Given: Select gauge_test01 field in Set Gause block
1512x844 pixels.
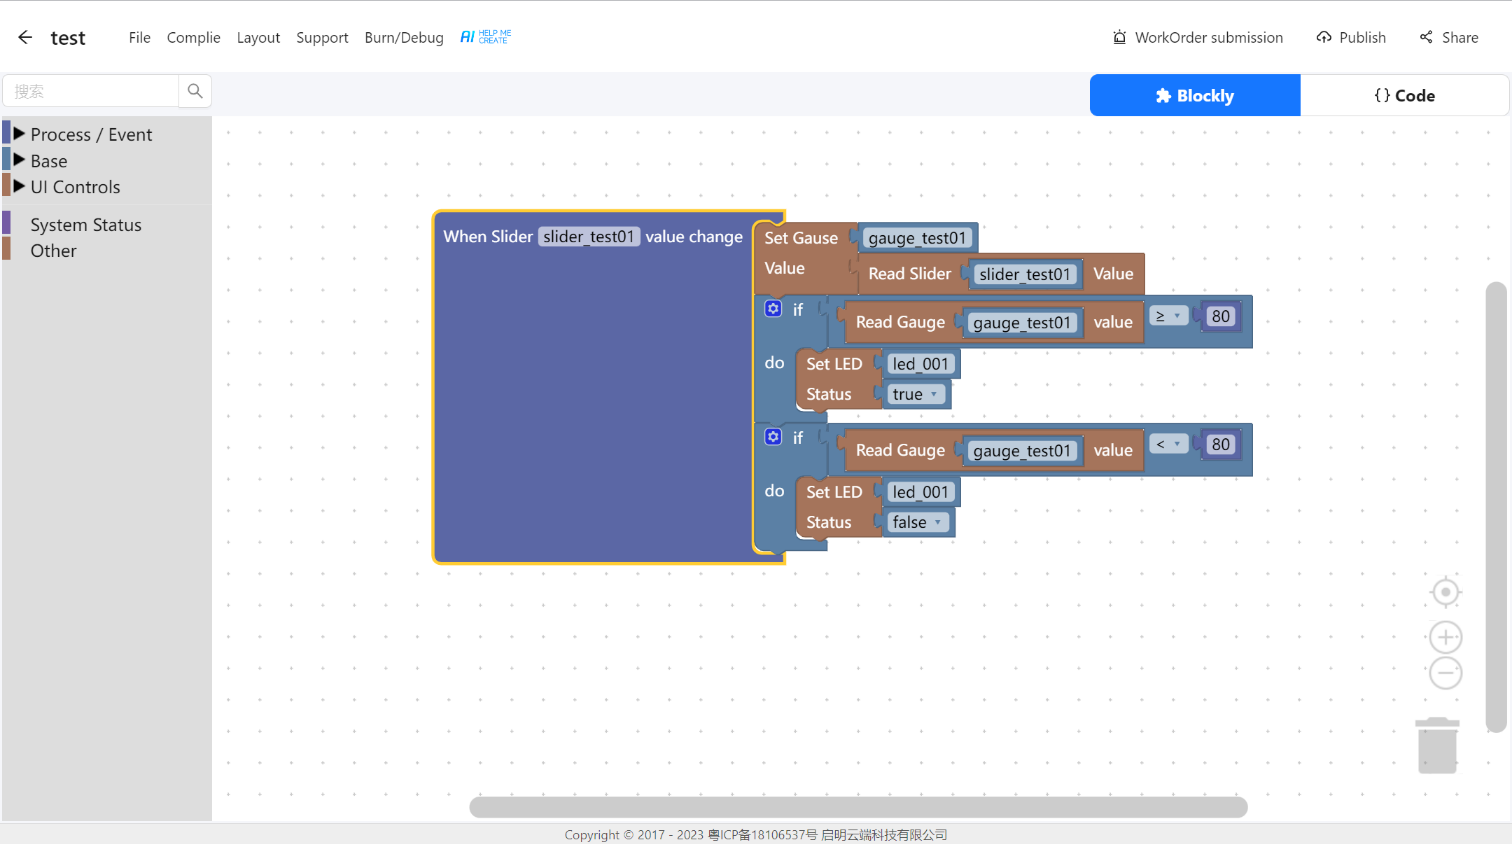Looking at the screenshot, I should pyautogui.click(x=917, y=238).
